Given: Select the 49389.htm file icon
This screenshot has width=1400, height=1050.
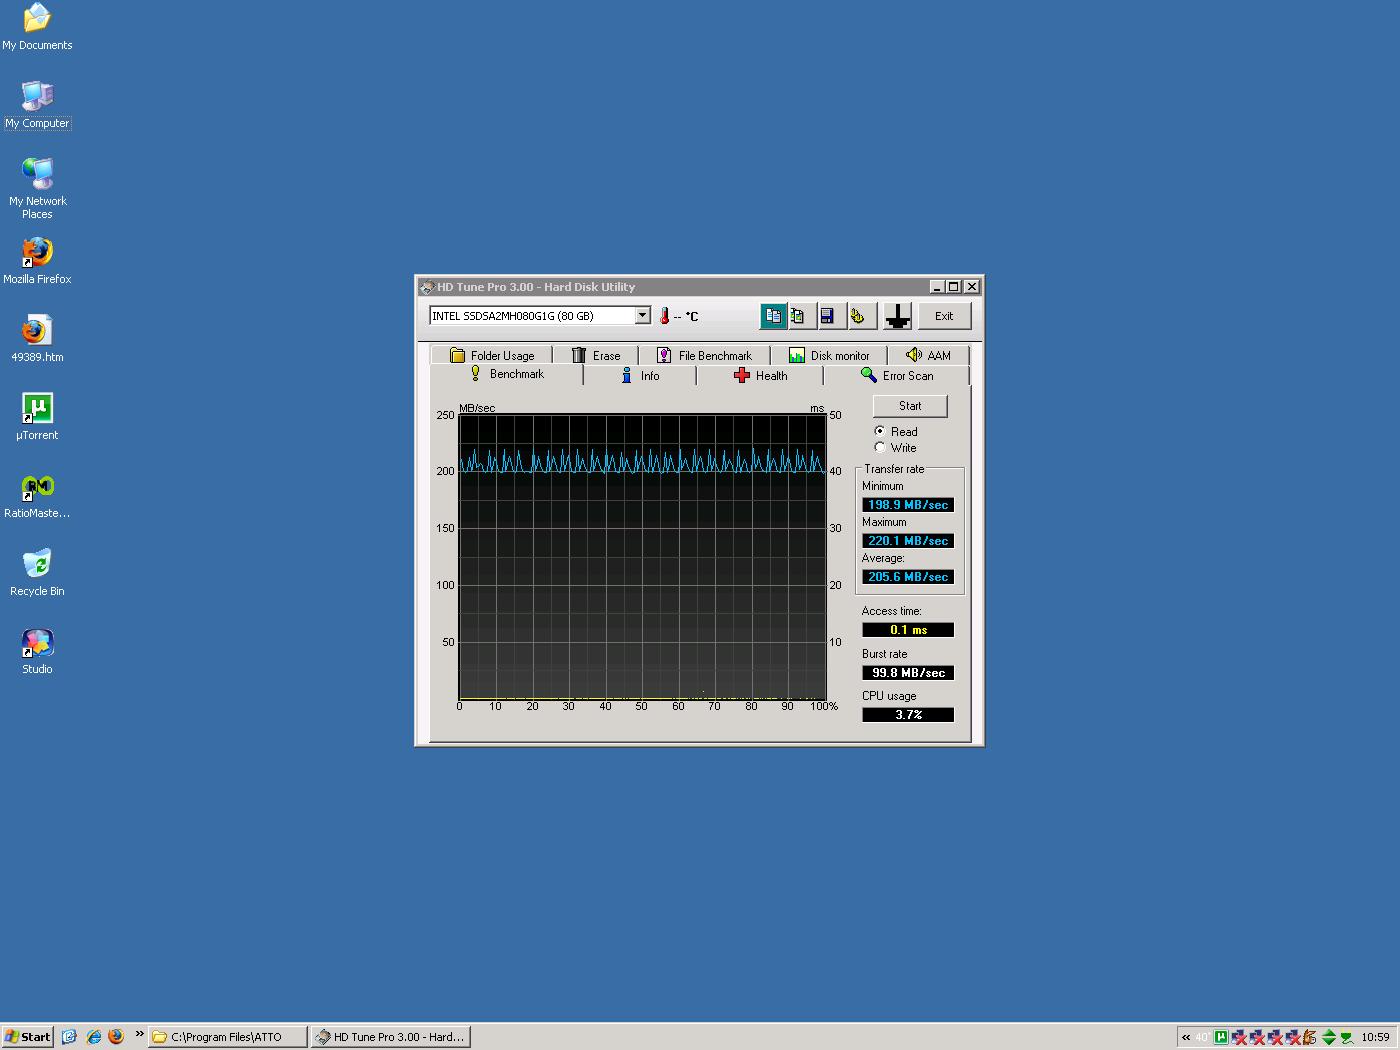Looking at the screenshot, I should pyautogui.click(x=37, y=339).
